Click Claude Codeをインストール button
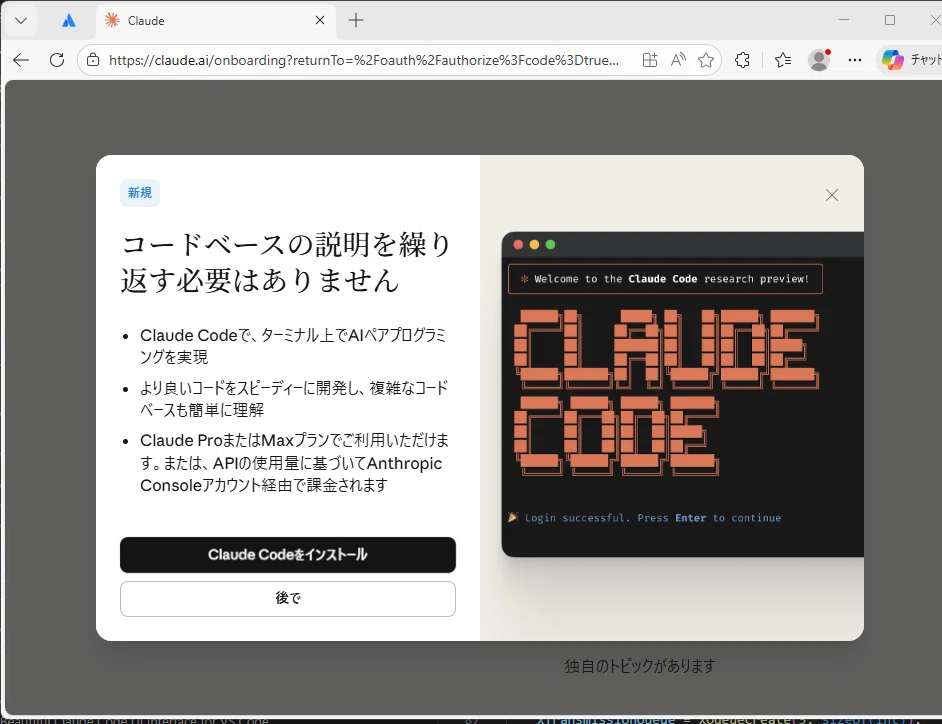This screenshot has width=942, height=724. point(288,555)
